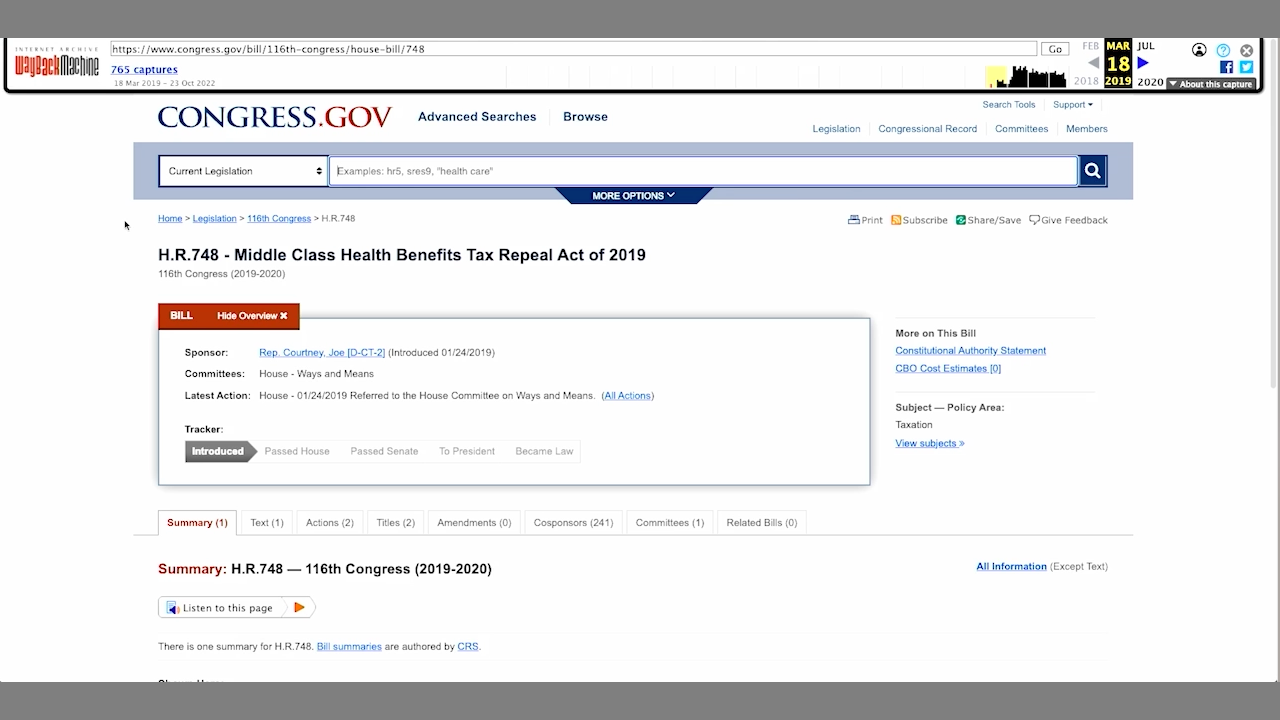The image size is (1280, 720).
Task: Open the Actions (2) tab
Action: (329, 523)
